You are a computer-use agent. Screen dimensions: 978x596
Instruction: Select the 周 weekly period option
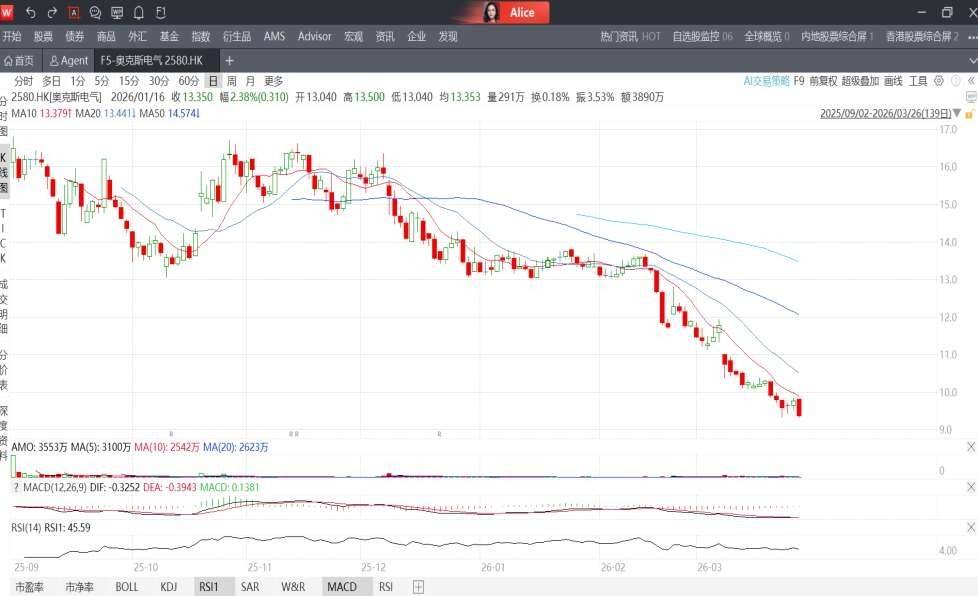point(232,81)
